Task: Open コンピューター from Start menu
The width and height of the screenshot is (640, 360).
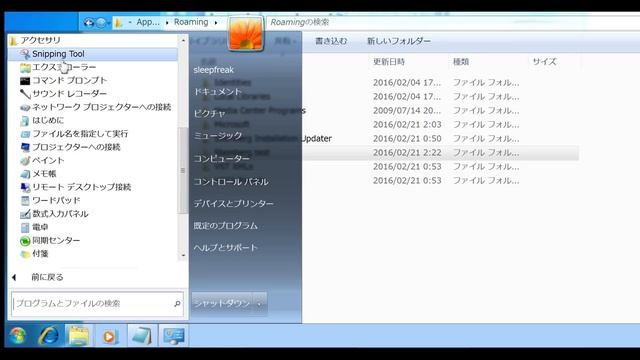Action: [x=221, y=158]
